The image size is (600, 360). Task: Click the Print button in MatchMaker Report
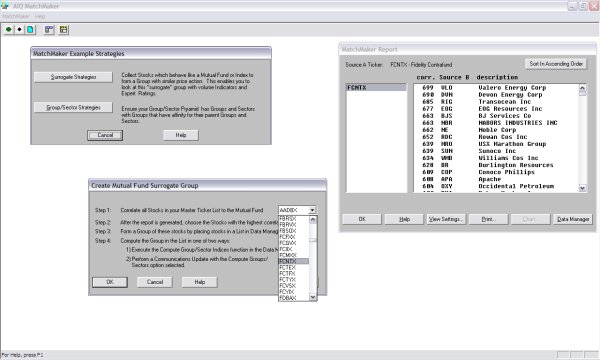click(x=488, y=219)
